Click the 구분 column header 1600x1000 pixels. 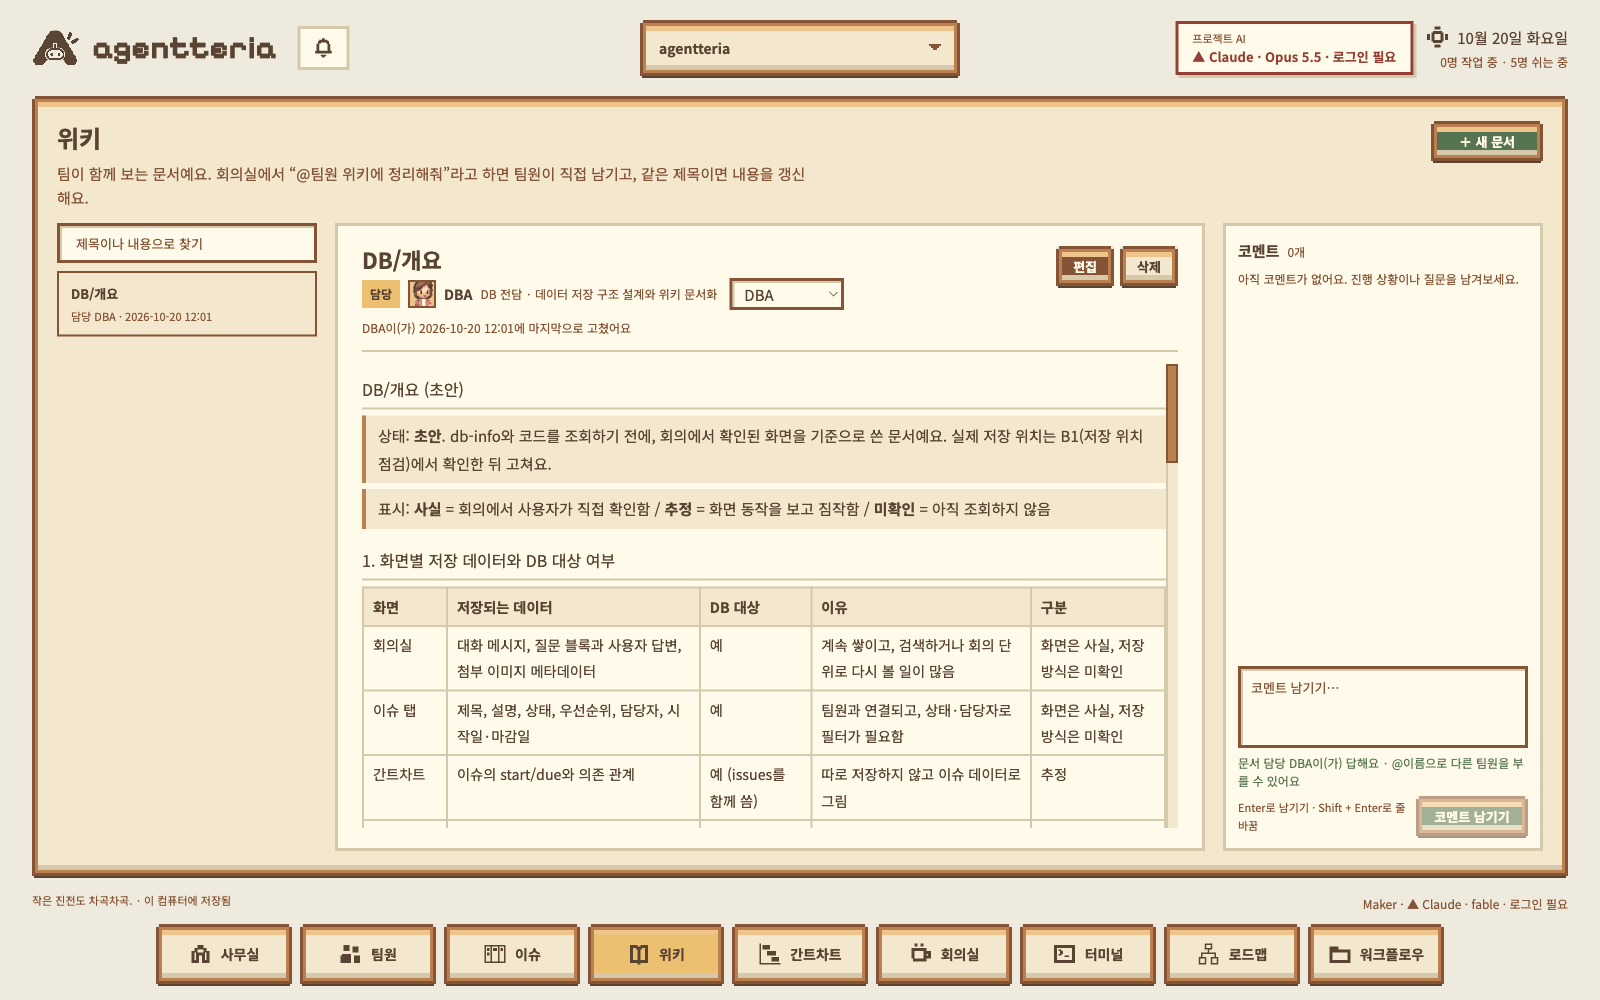click(1097, 607)
